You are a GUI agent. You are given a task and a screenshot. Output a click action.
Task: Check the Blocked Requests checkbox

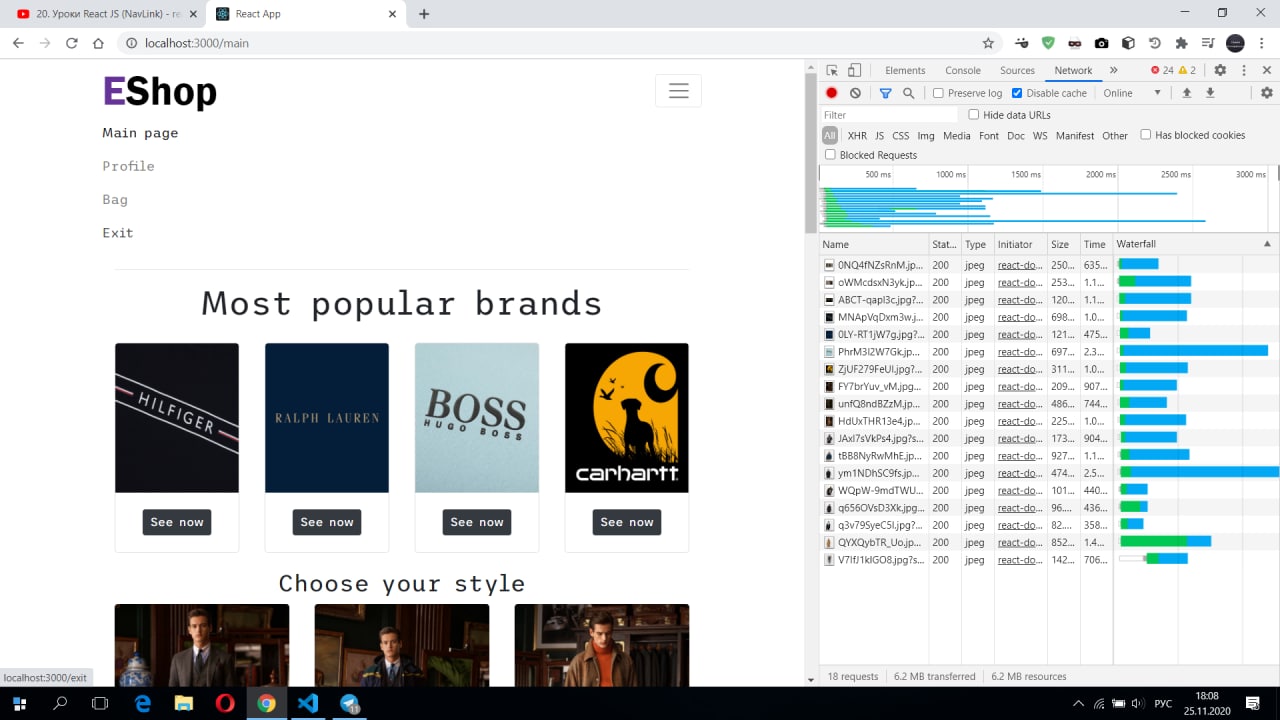(830, 155)
